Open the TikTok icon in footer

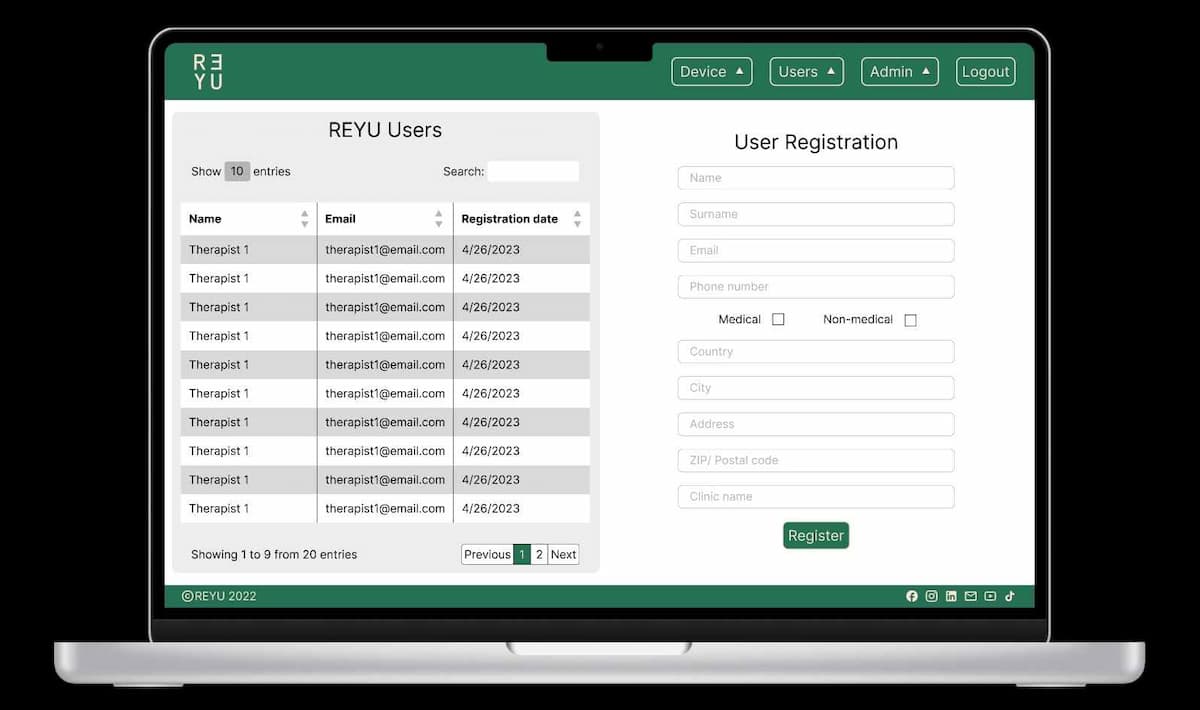point(1010,596)
